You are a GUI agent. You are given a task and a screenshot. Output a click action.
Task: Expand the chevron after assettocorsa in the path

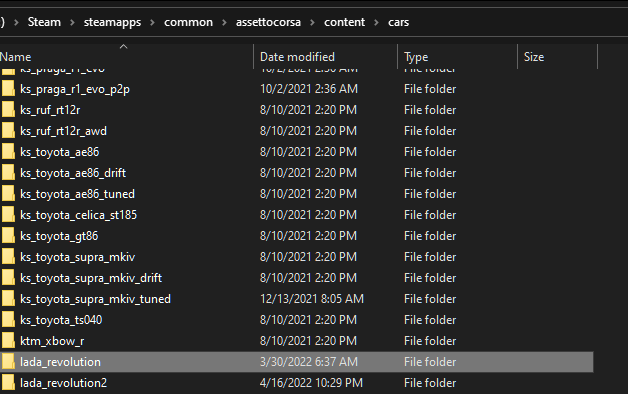(312, 22)
